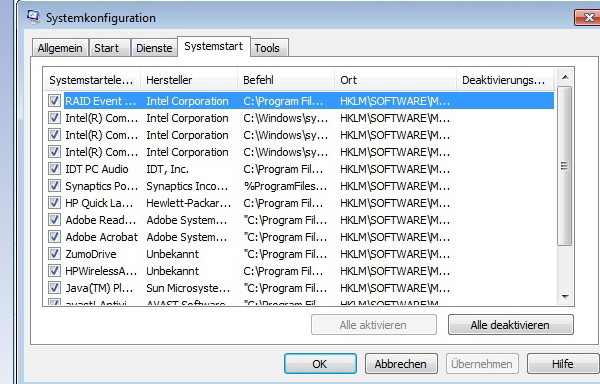Open the Start tab

[x=110, y=48]
